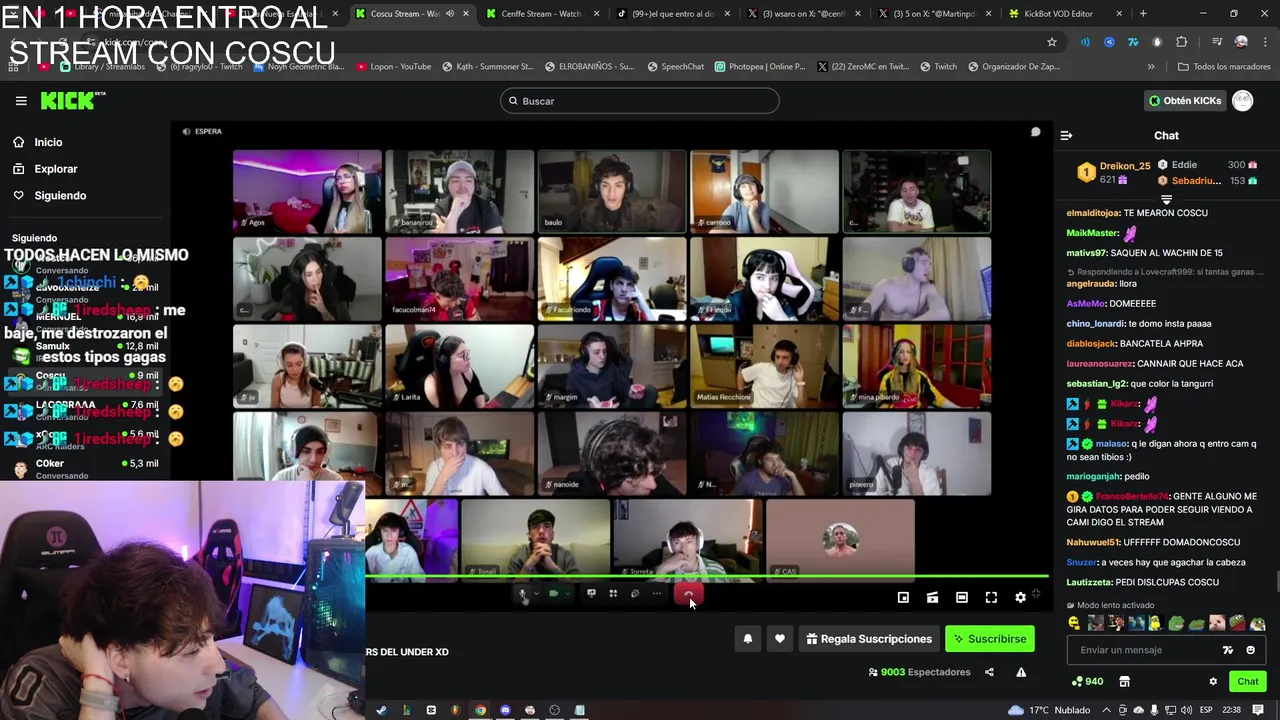Image resolution: width=1280 pixels, height=720 pixels.
Task: Open the camera options dropdown arrow
Action: 567,594
